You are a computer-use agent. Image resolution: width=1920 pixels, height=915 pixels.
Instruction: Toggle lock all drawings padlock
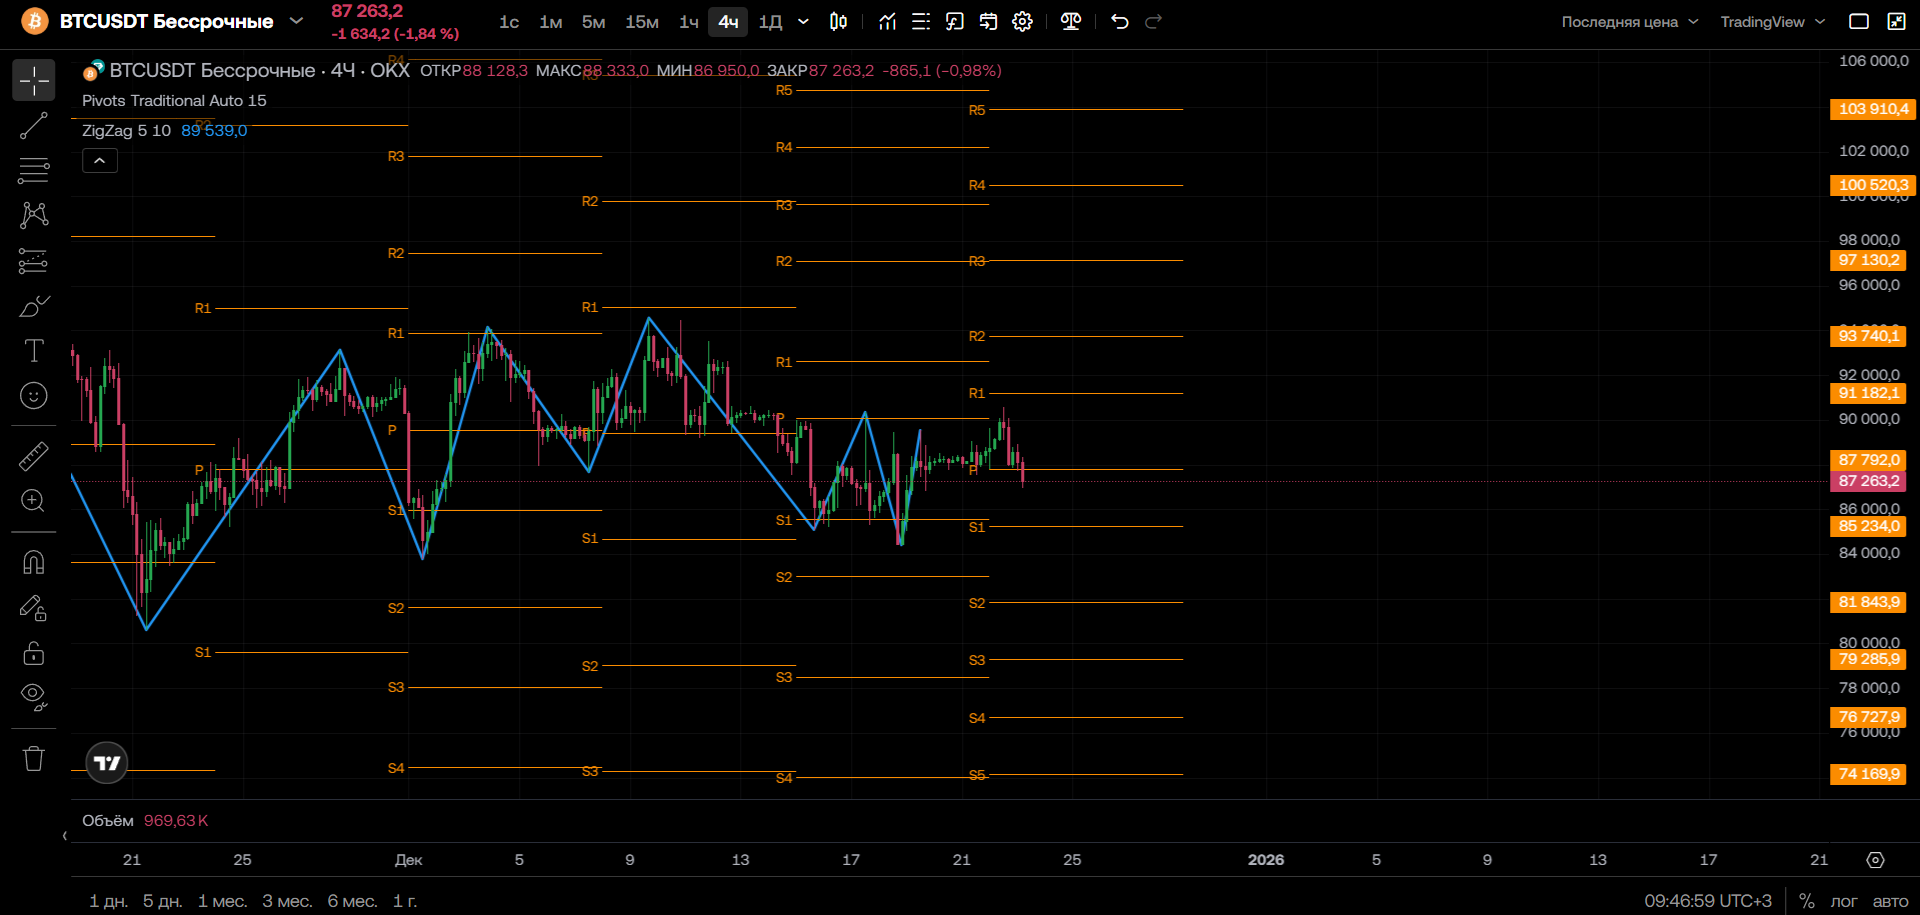click(x=34, y=653)
